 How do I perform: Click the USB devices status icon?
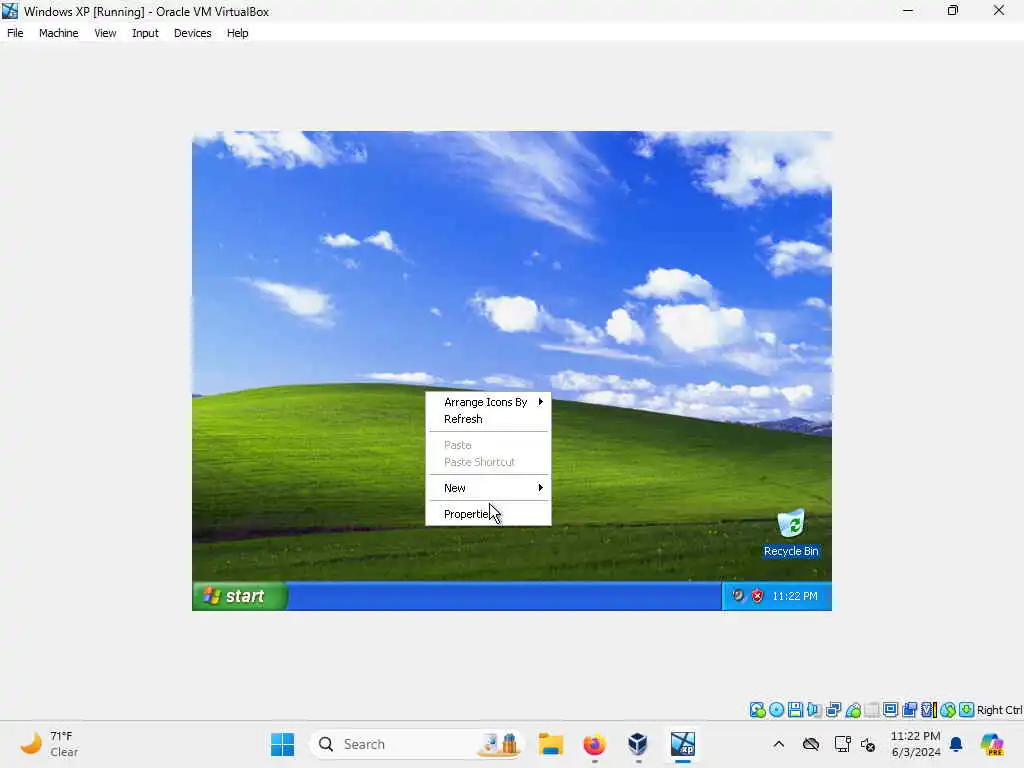point(853,710)
